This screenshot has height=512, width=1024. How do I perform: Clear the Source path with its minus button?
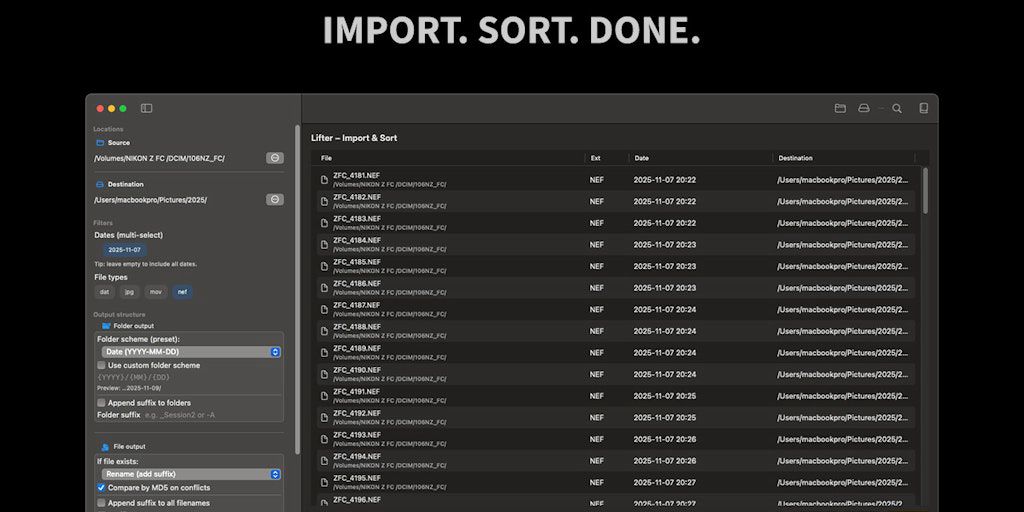point(275,158)
